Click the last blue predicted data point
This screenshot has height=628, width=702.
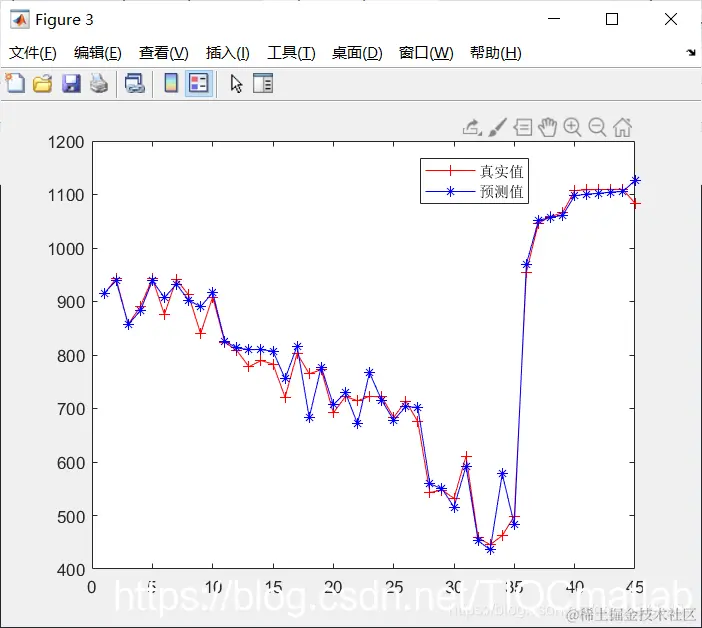point(635,180)
